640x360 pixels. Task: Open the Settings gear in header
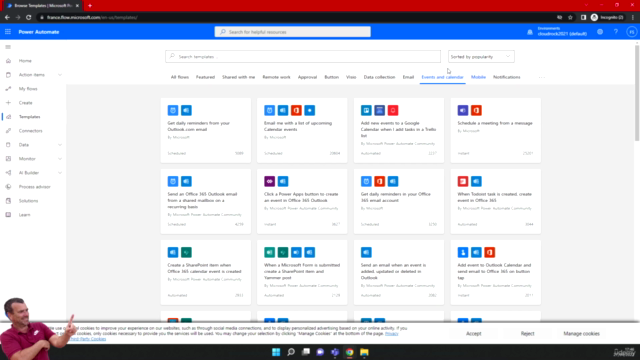click(600, 32)
